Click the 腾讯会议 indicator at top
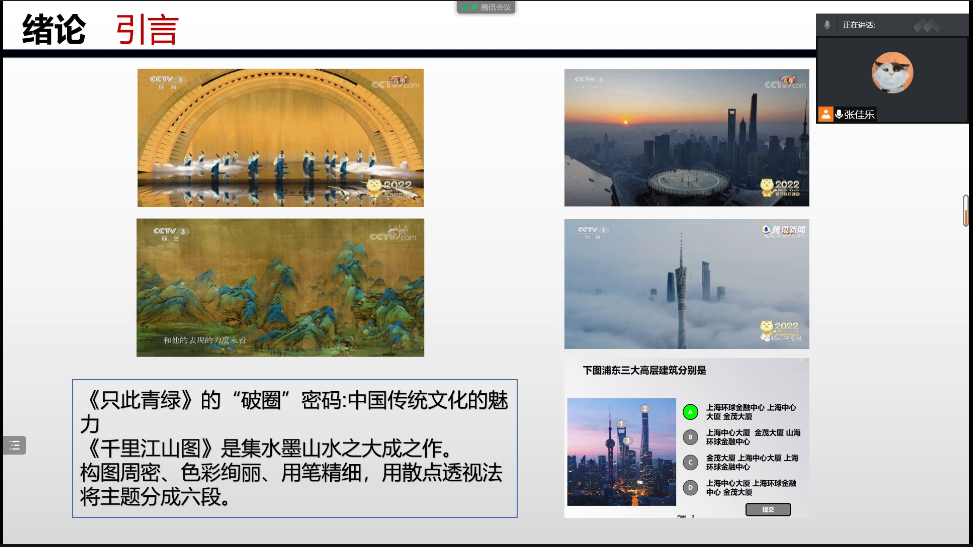Screen dimensions: 973x547 pos(486,7)
